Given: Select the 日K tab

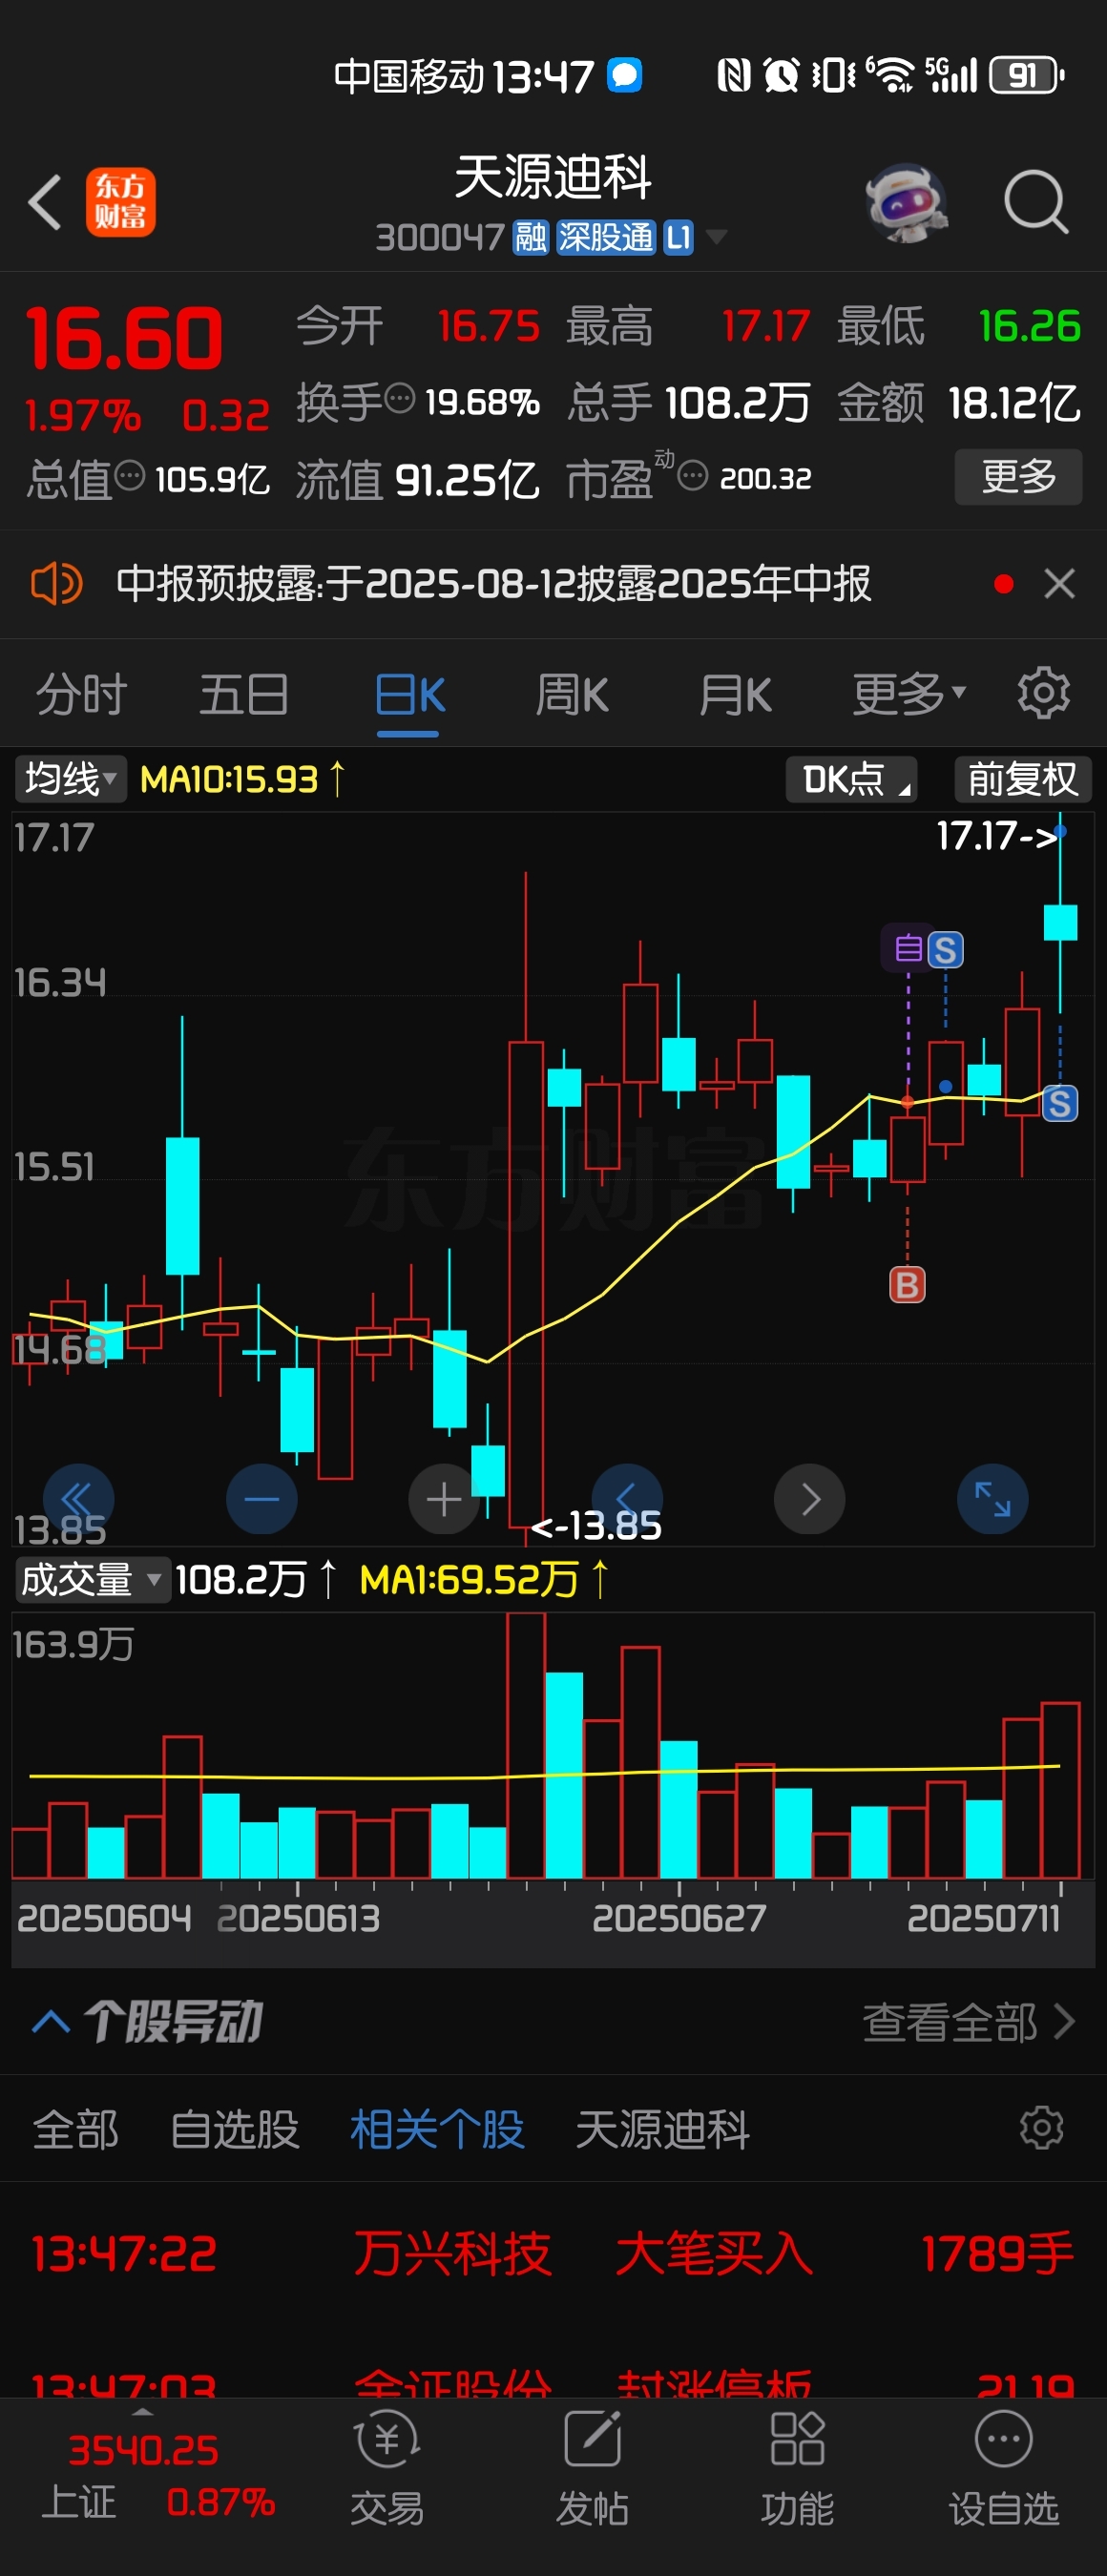Looking at the screenshot, I should pos(409,694).
